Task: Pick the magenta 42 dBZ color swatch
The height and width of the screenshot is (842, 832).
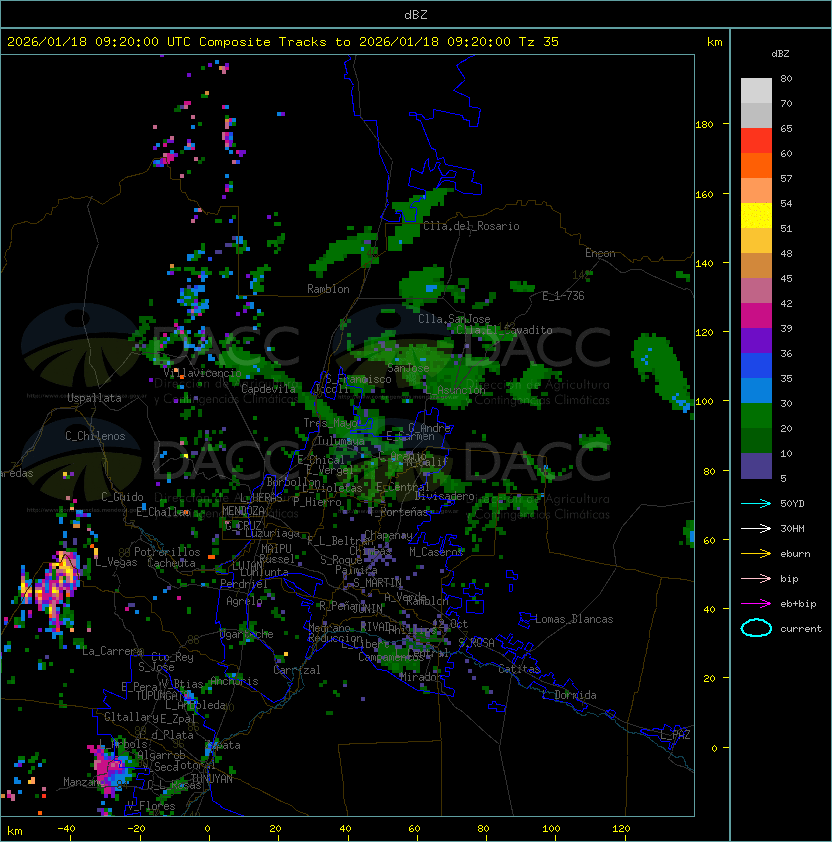Action: [756, 315]
